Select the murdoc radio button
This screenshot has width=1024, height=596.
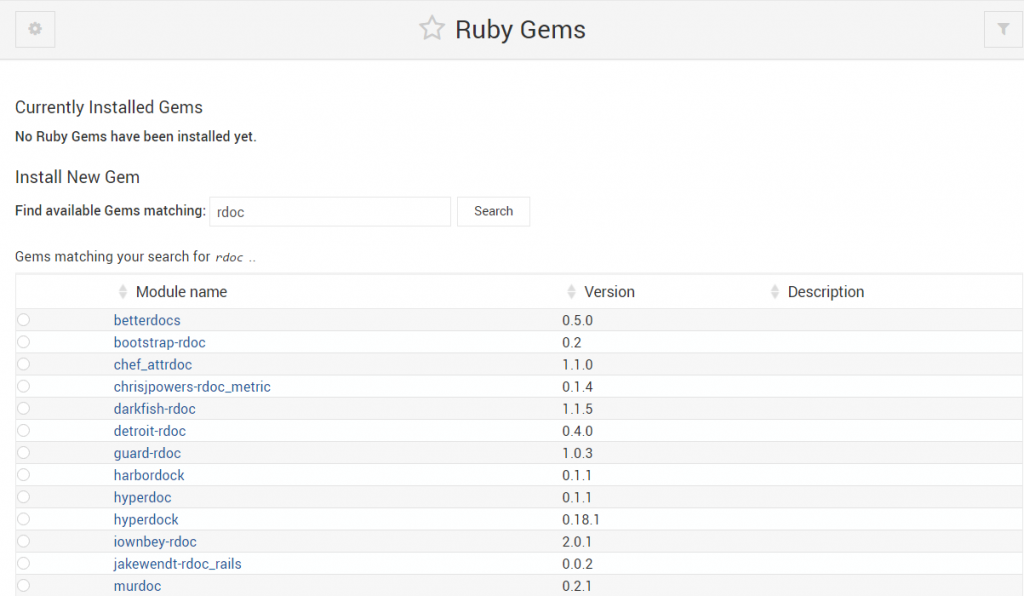click(23, 585)
